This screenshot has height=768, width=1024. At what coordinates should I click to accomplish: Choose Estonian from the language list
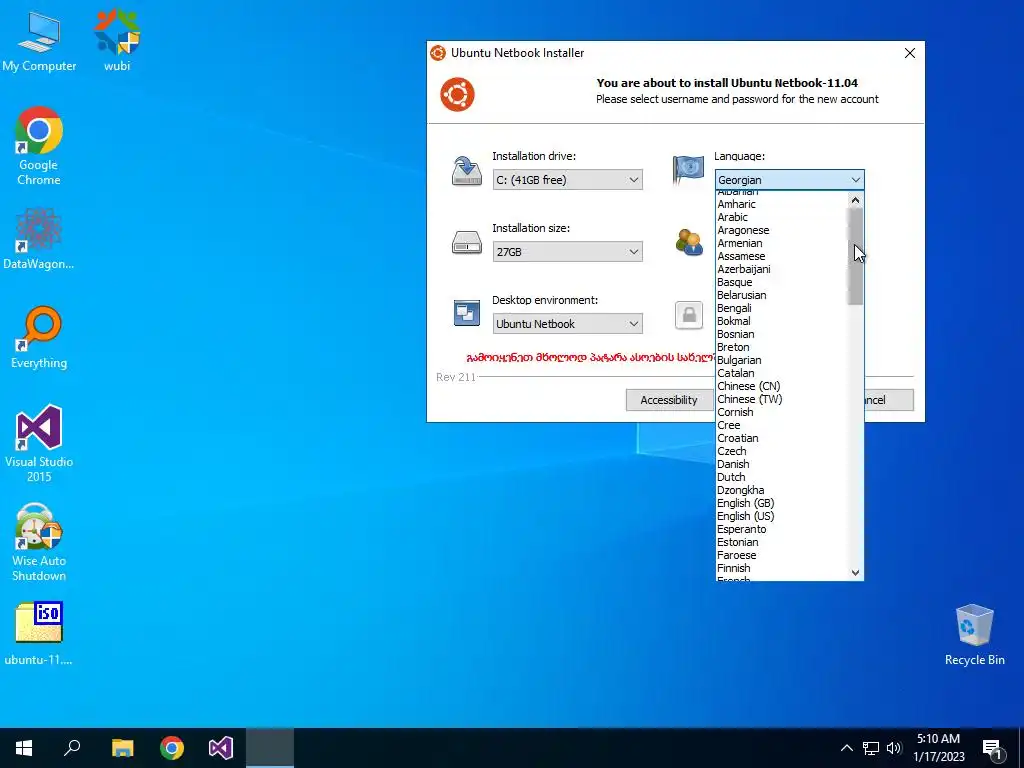pos(781,542)
